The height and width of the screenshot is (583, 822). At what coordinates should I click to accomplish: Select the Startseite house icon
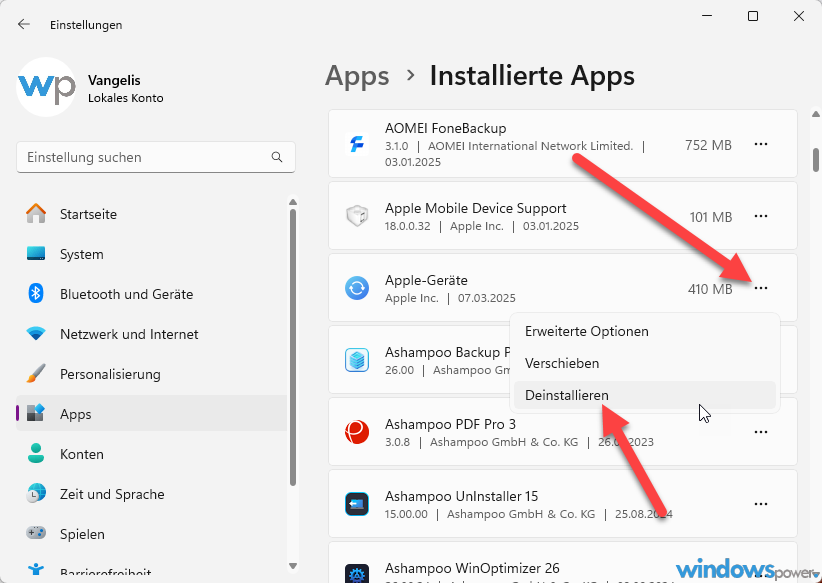coord(36,214)
